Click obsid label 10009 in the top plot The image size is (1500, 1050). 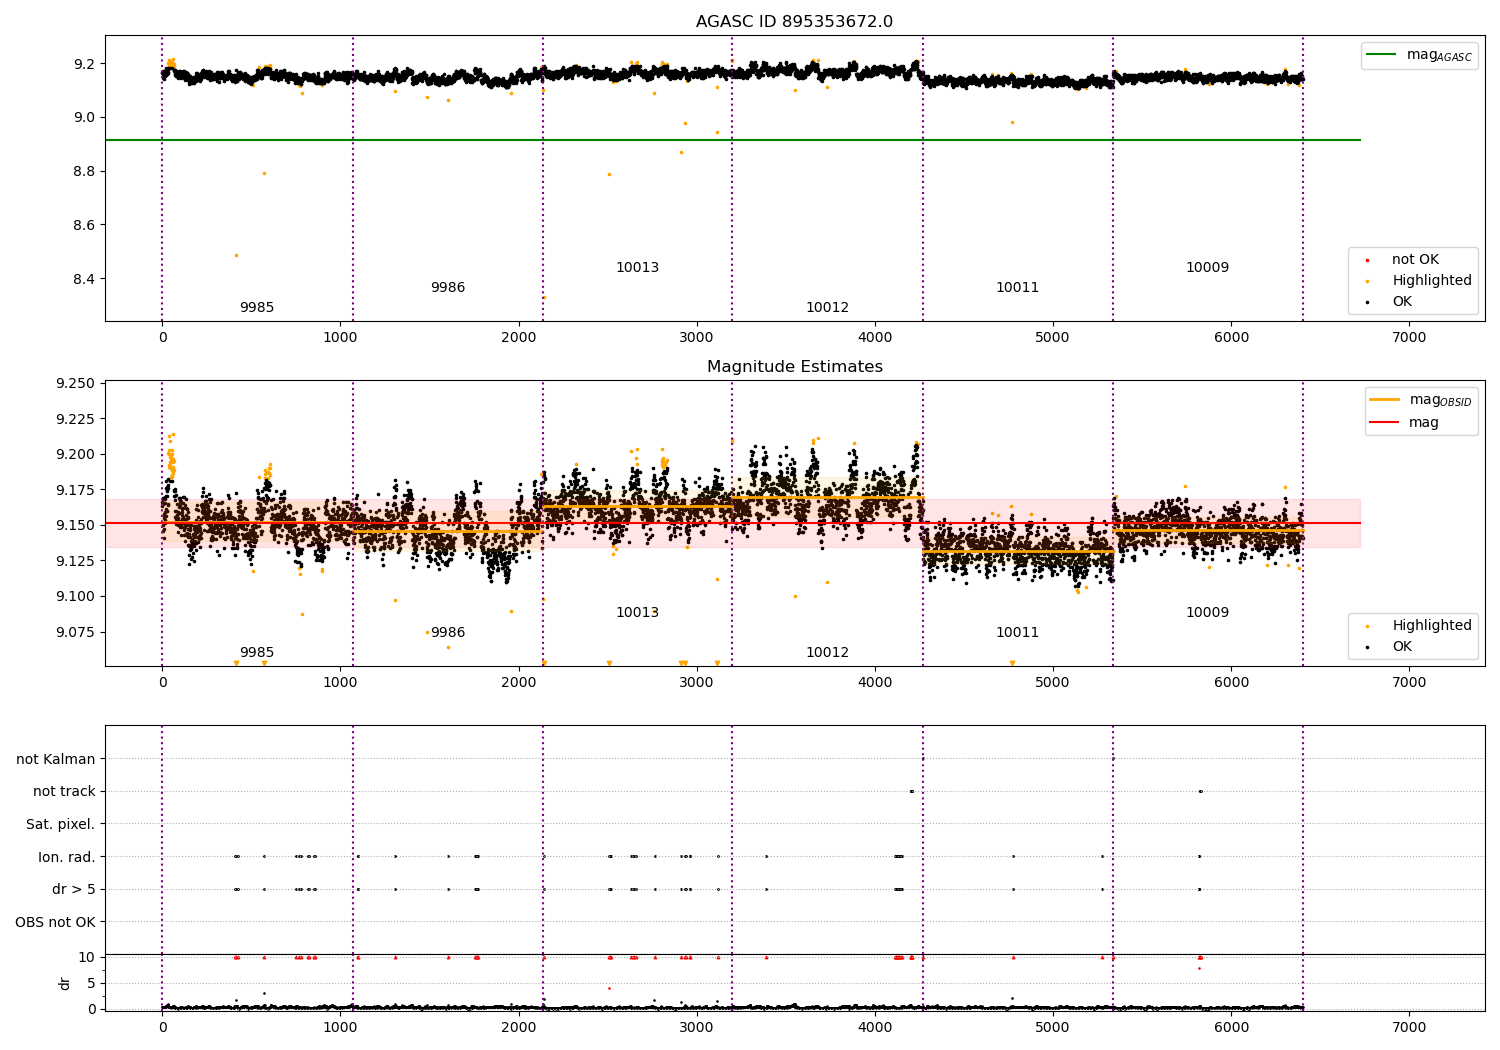1207,268
